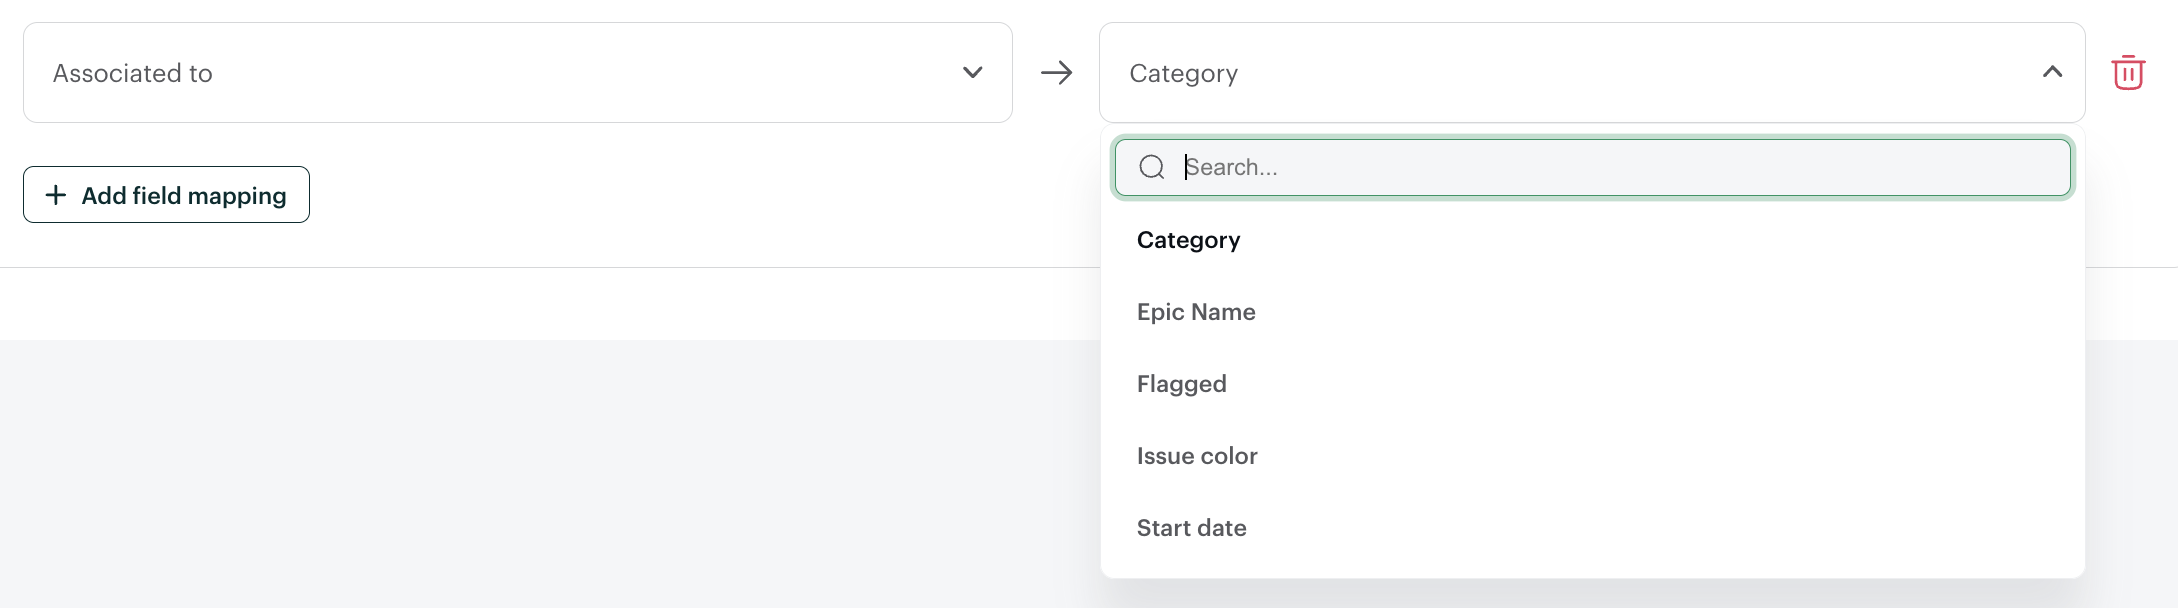Click the plus icon beside Add field mapping
2178x608 pixels.
coord(56,195)
